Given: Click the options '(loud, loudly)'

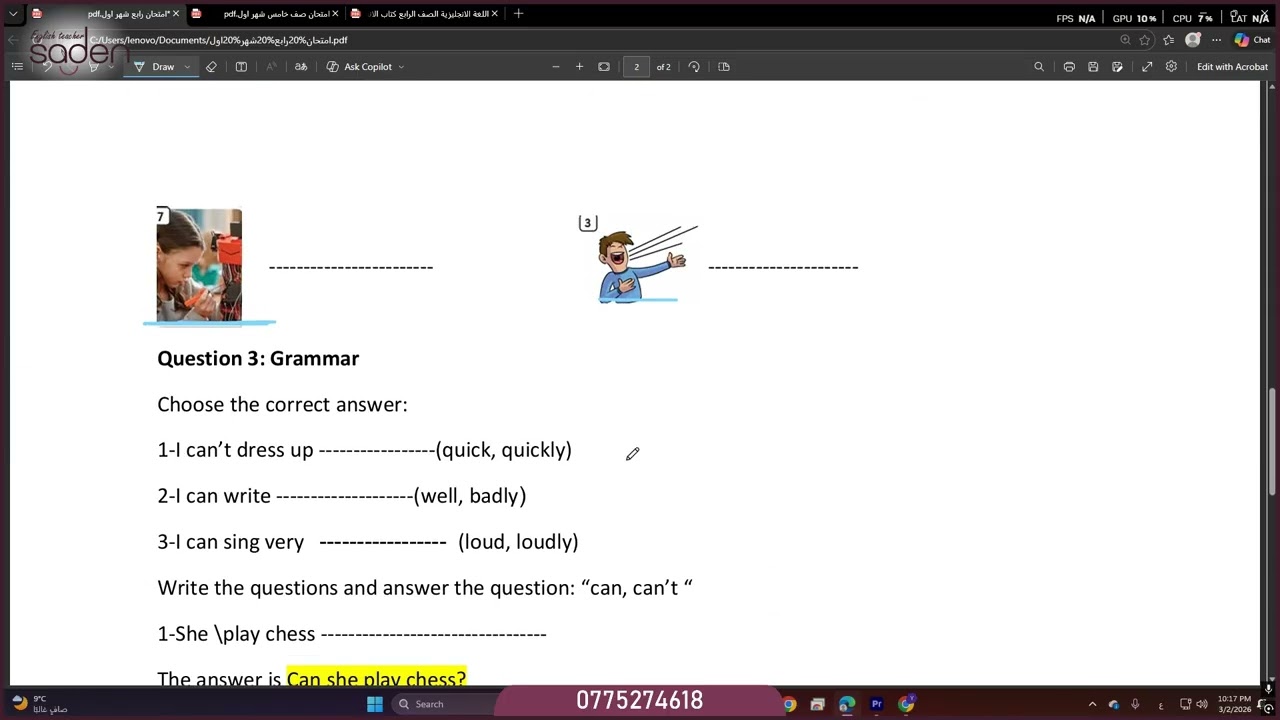Looking at the screenshot, I should point(518,542).
